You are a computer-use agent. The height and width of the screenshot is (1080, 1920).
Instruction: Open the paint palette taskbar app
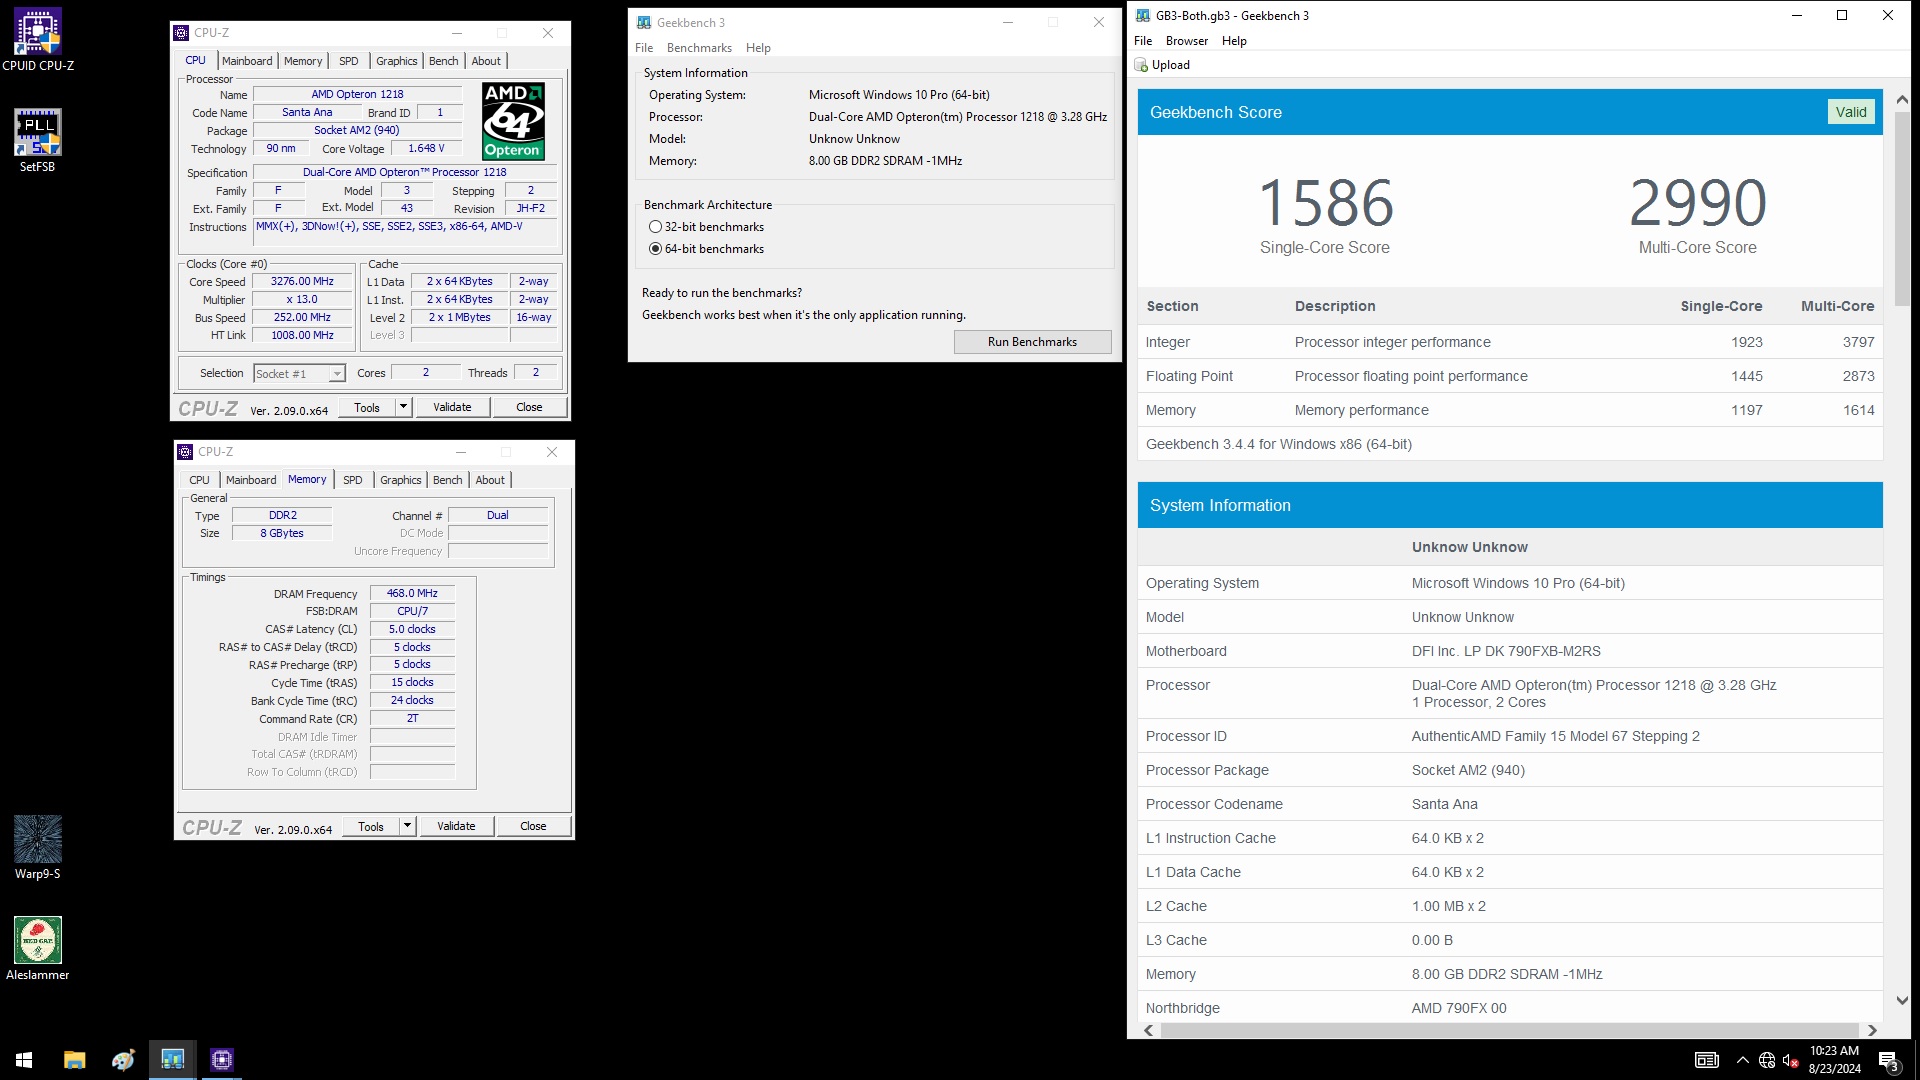(123, 1060)
